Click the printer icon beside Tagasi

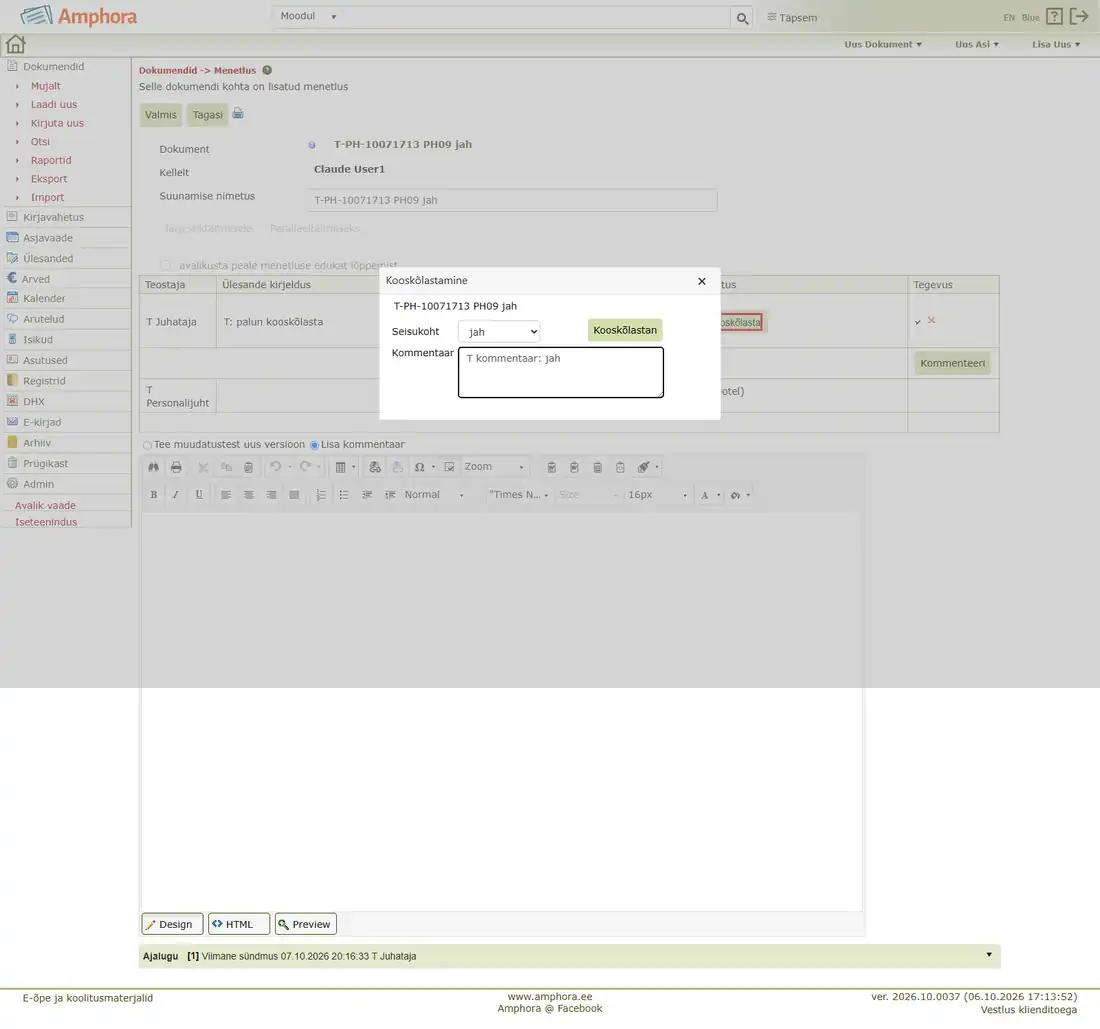tap(238, 114)
